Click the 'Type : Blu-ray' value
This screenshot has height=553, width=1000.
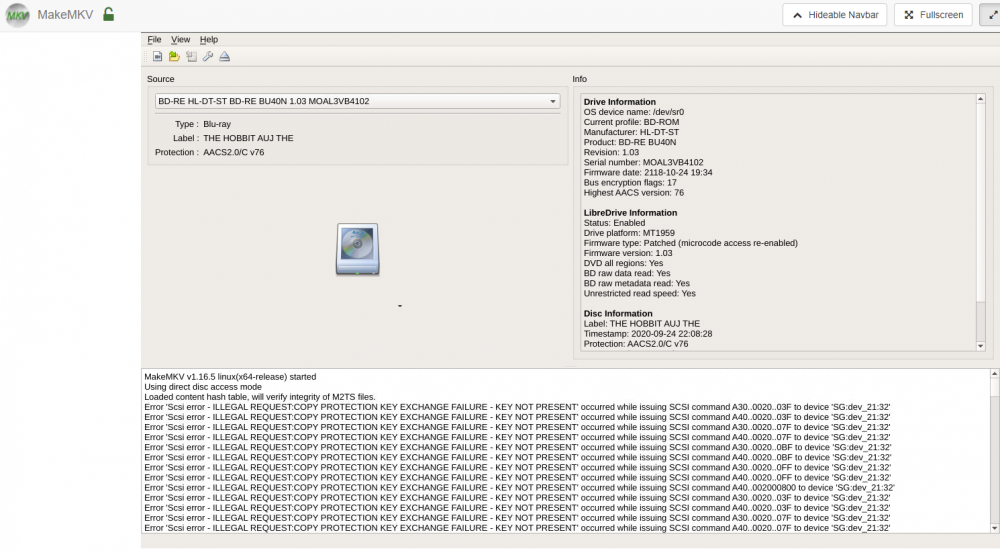217,124
